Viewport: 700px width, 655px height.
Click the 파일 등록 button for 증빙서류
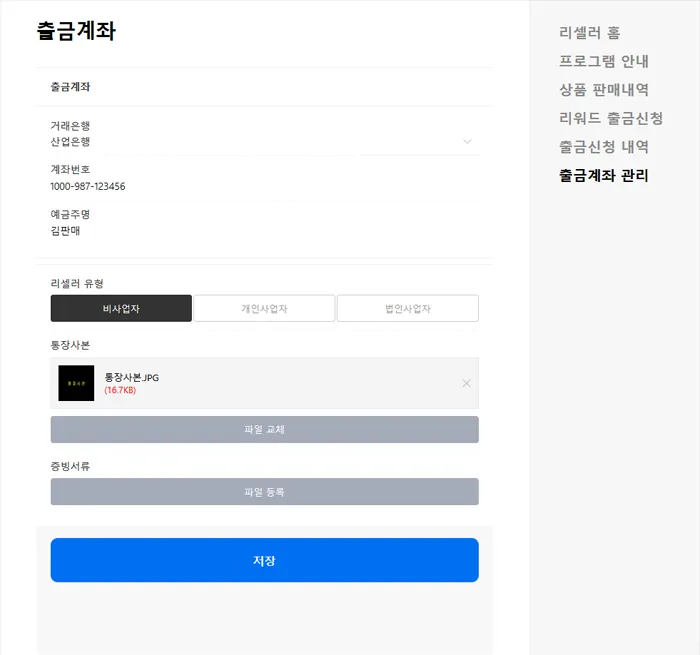click(x=265, y=492)
